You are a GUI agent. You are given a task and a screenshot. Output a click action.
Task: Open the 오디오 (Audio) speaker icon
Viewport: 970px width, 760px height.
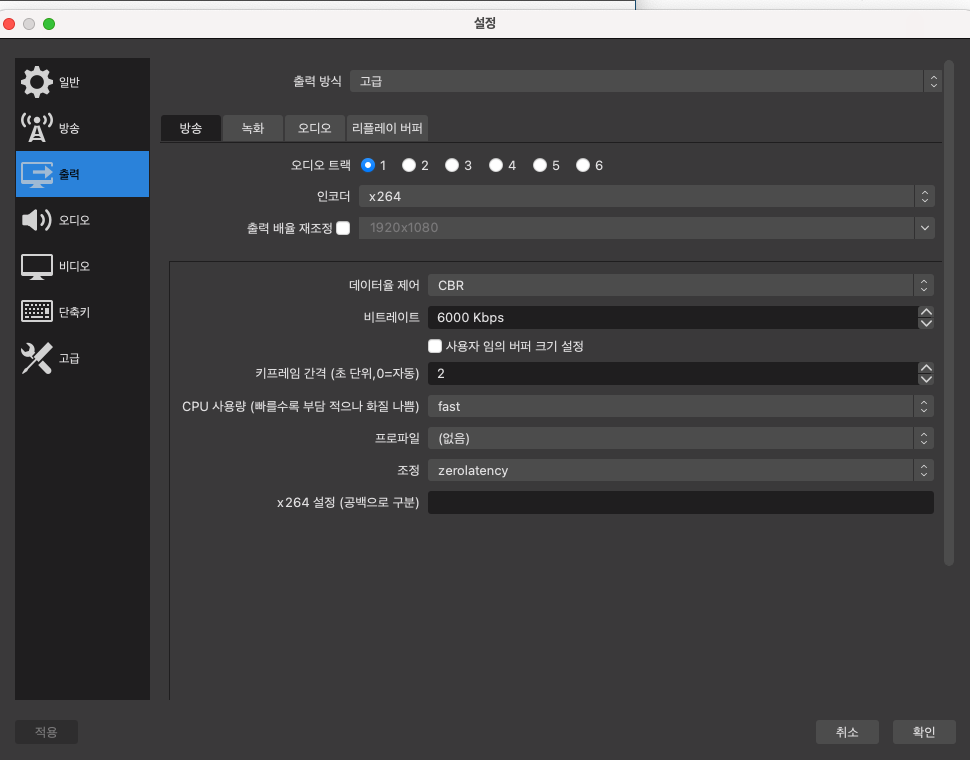[x=37, y=220]
